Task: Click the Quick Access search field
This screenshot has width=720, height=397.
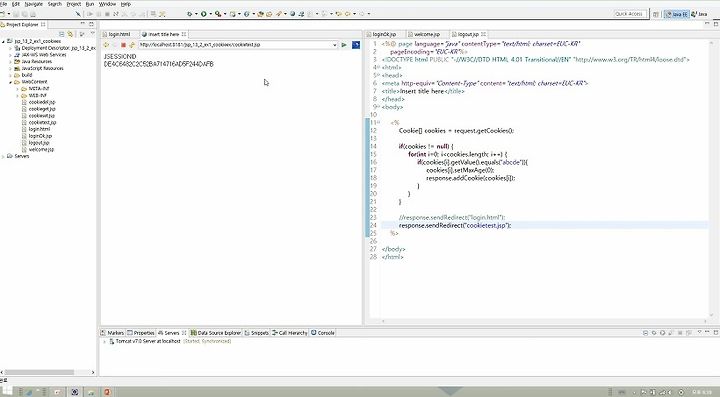Action: tap(630, 14)
